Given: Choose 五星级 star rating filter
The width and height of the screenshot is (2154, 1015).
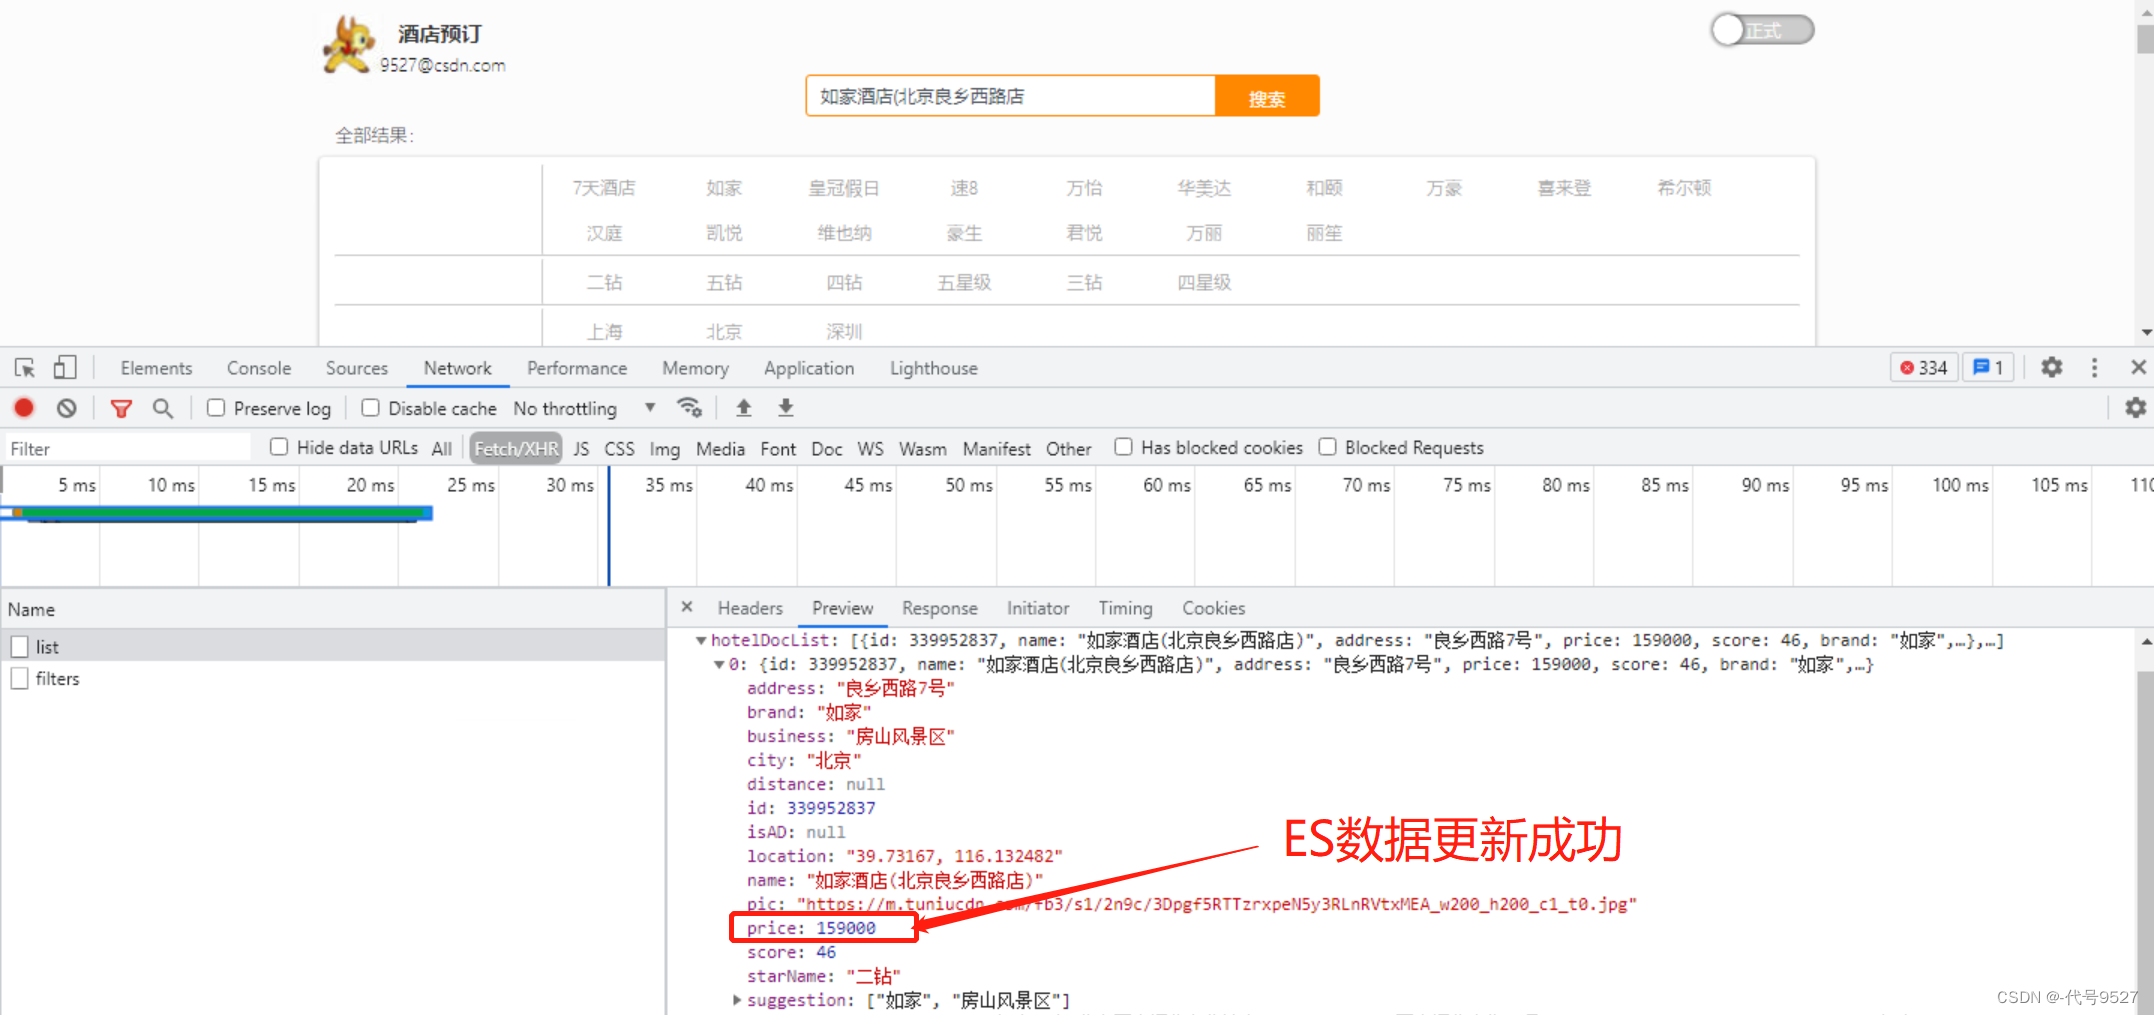Looking at the screenshot, I should click(964, 283).
